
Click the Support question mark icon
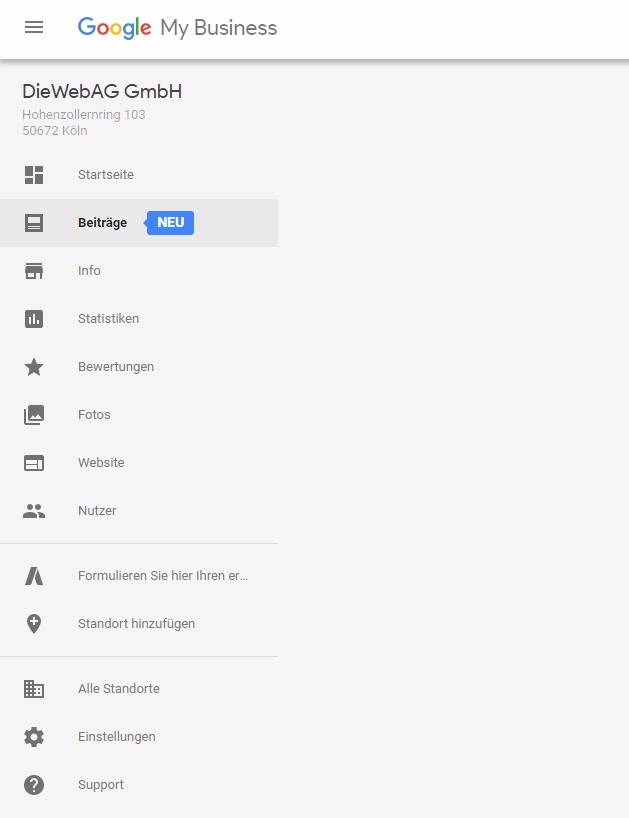pyautogui.click(x=34, y=785)
